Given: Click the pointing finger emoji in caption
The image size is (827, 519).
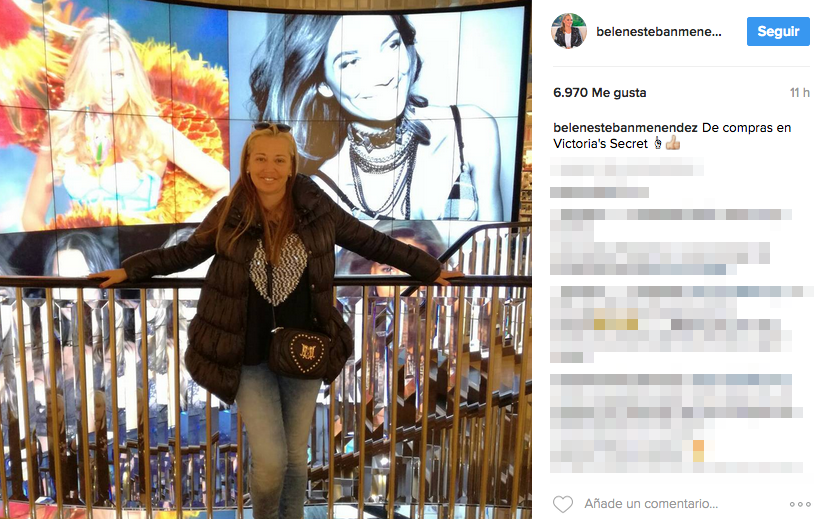Looking at the screenshot, I should [658, 143].
